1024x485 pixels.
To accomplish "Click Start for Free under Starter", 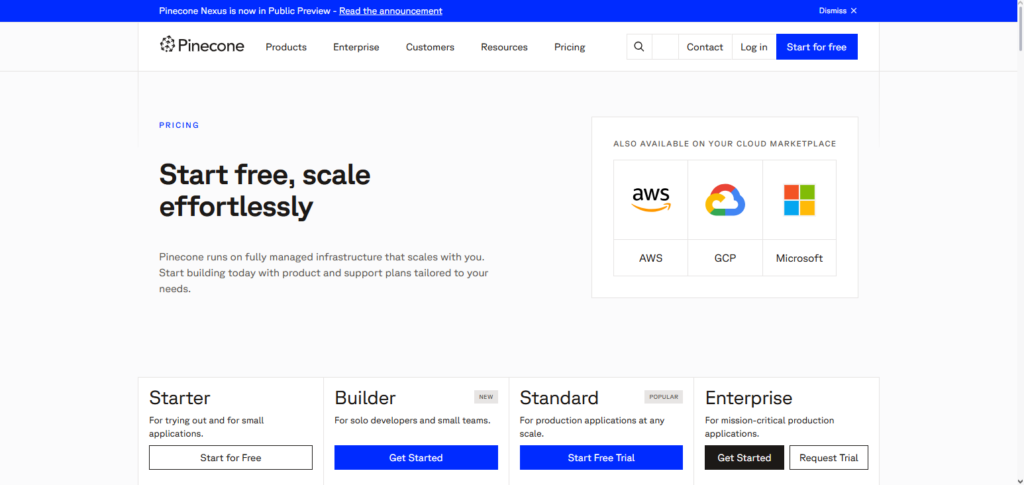I will [231, 458].
